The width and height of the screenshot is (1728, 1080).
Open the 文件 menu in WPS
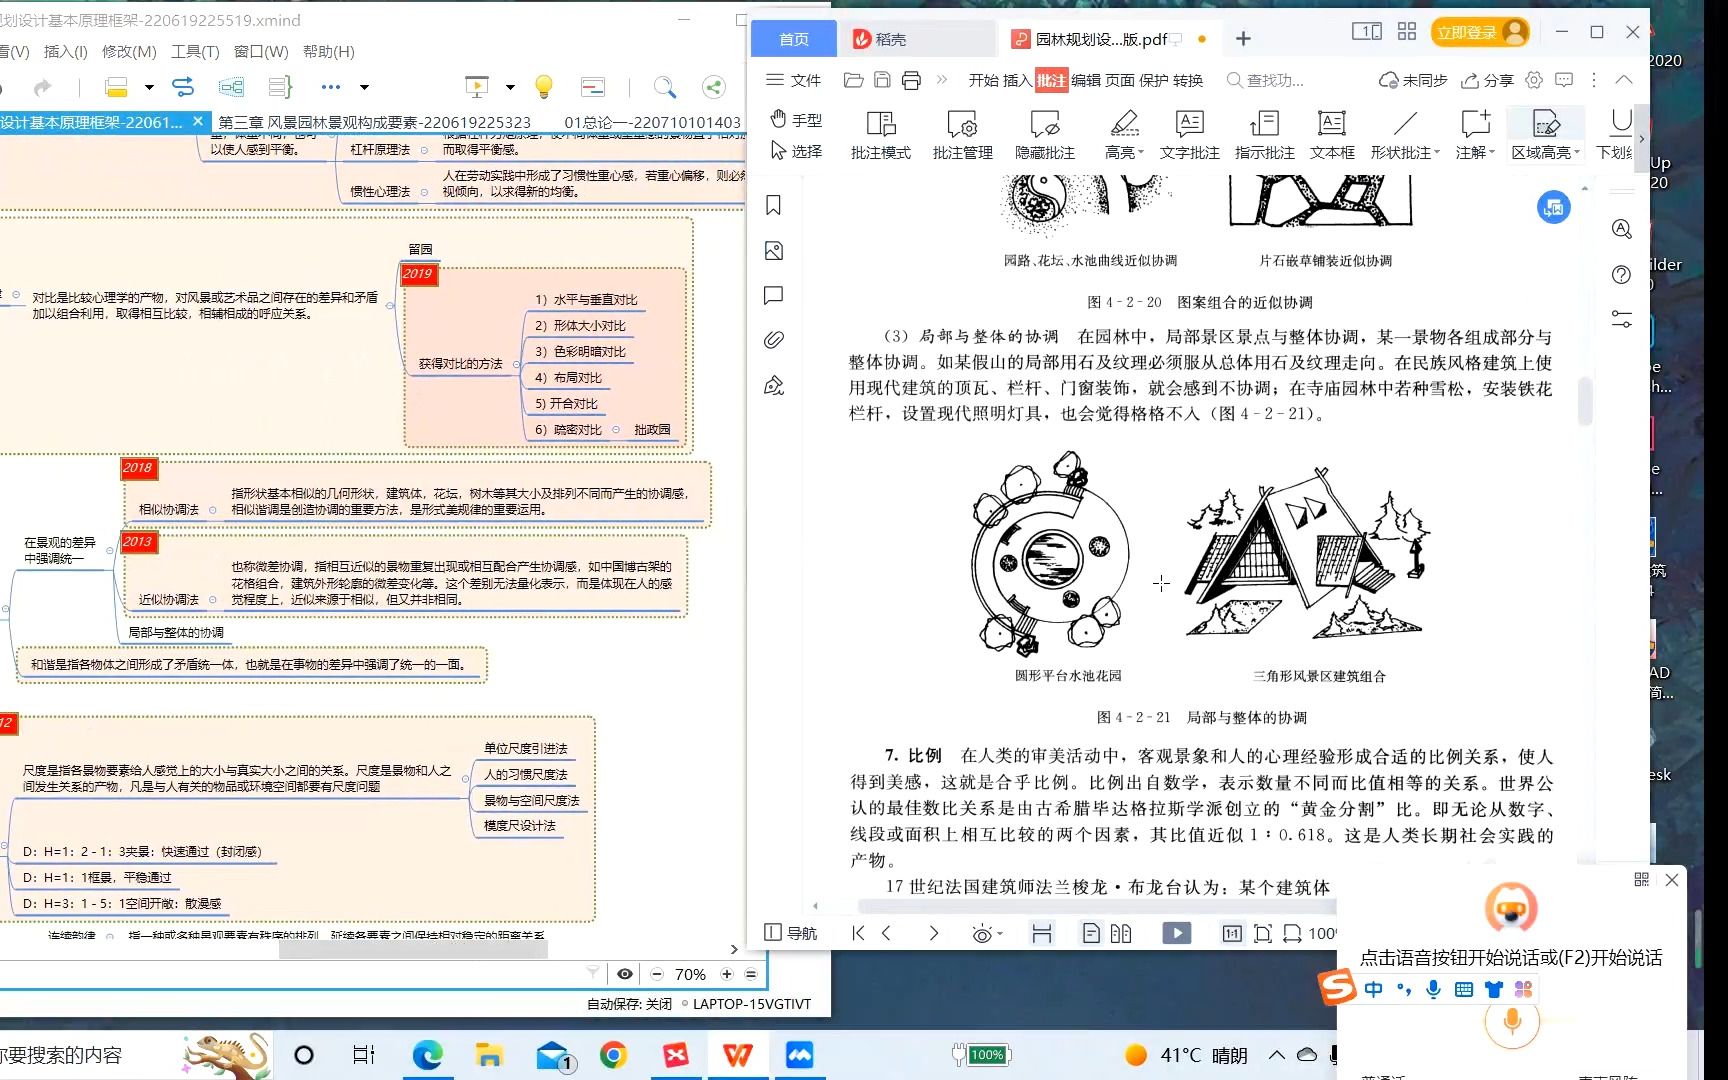(794, 80)
